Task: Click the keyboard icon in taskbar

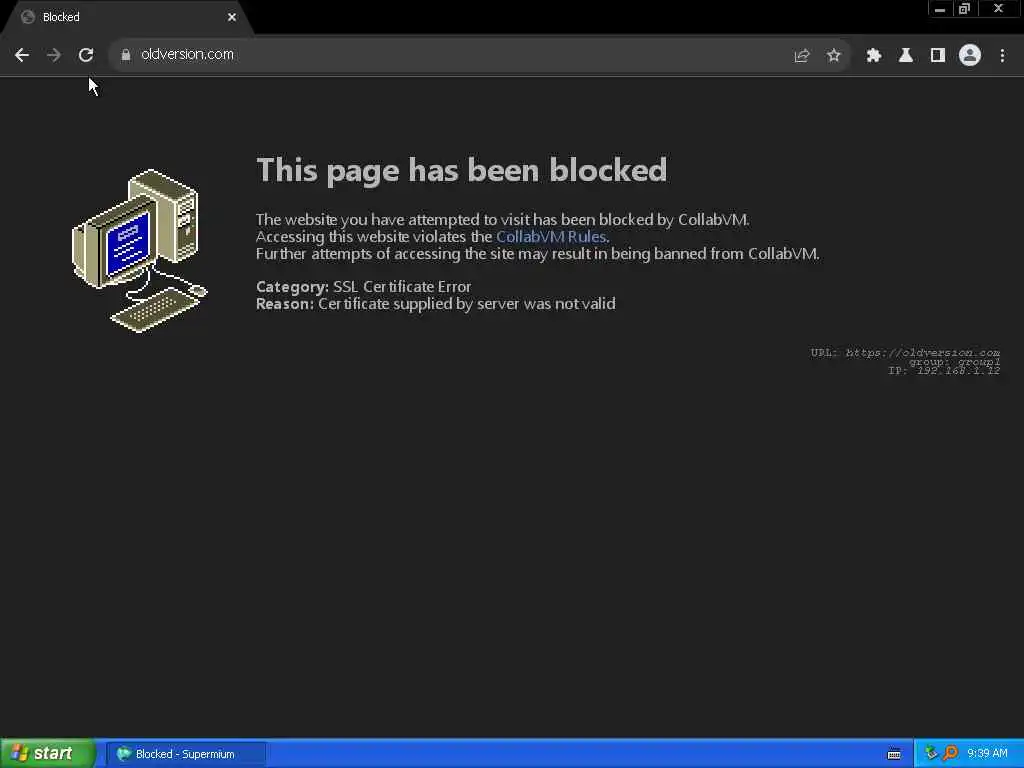Action: [894, 754]
